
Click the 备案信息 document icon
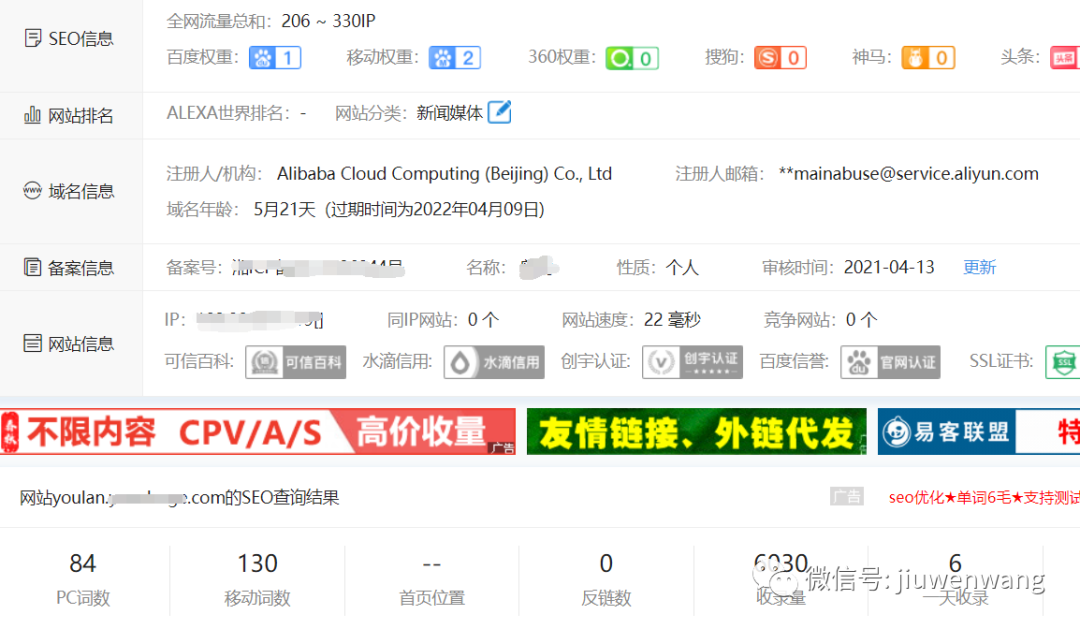tap(32, 267)
